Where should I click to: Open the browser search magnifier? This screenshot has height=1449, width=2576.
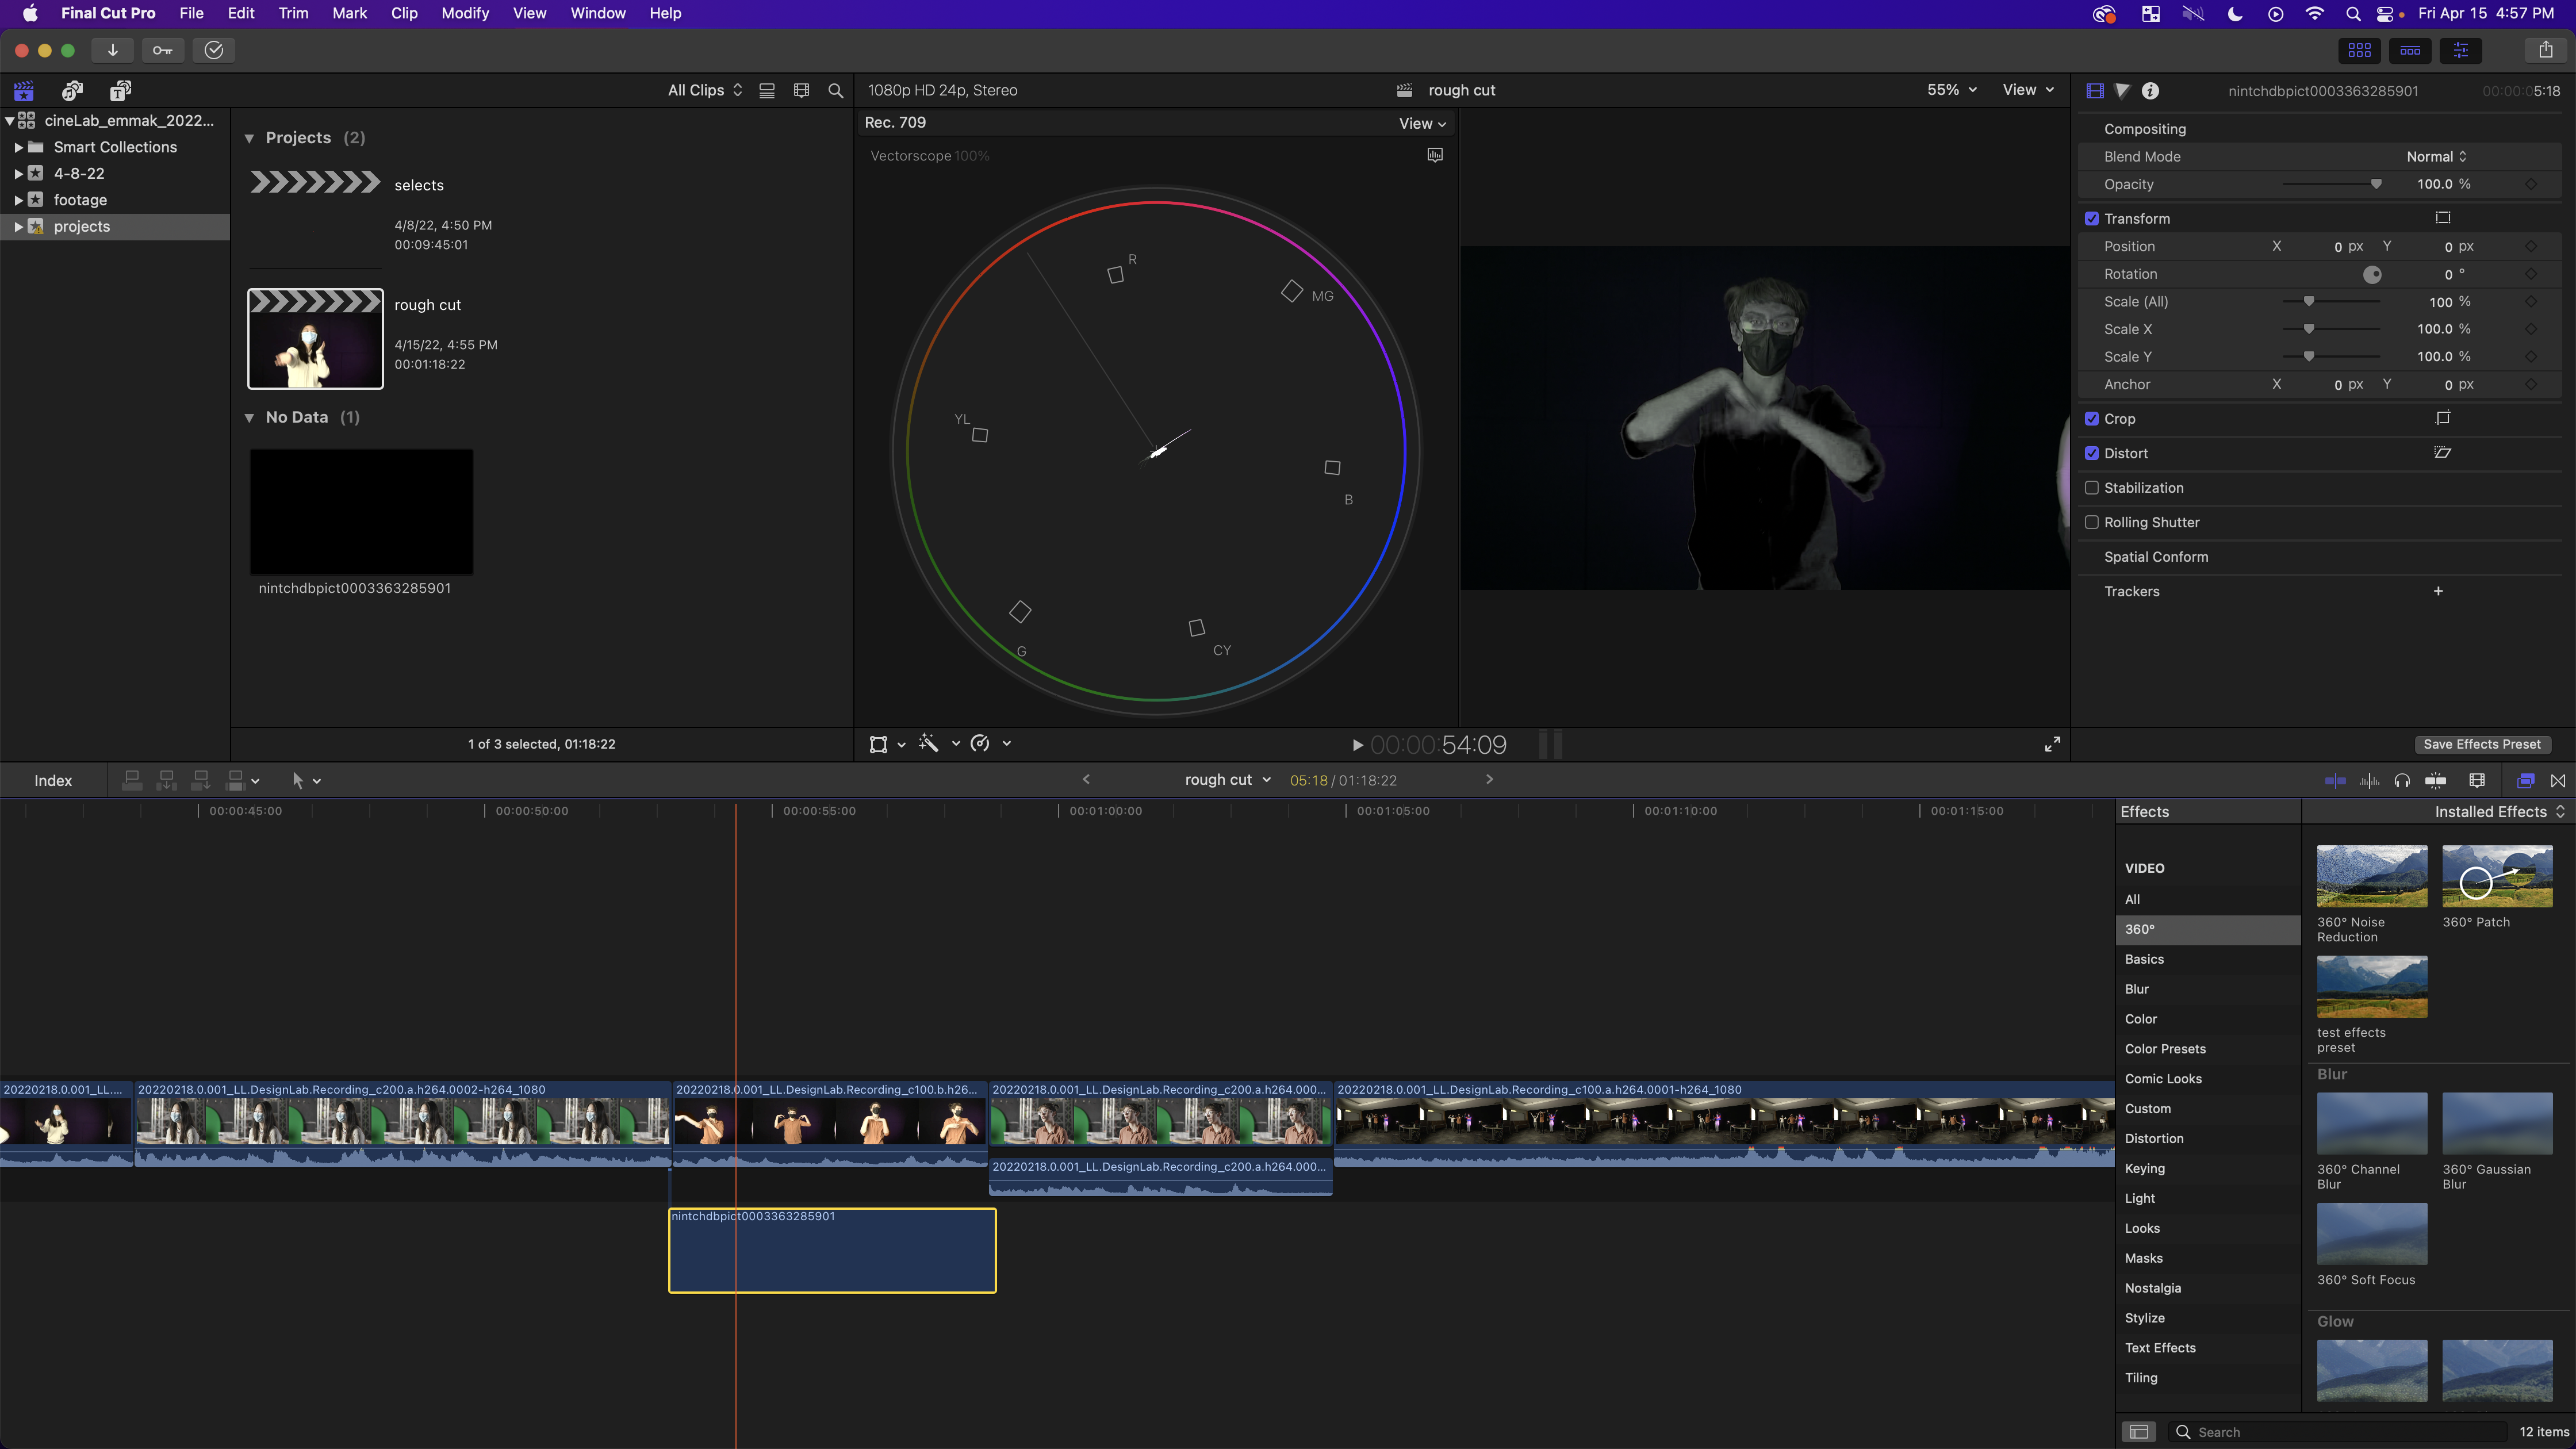point(836,91)
